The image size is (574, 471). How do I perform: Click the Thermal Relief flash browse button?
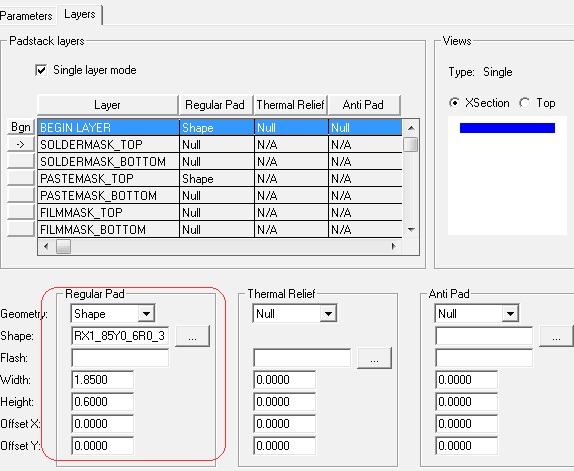coord(374,358)
